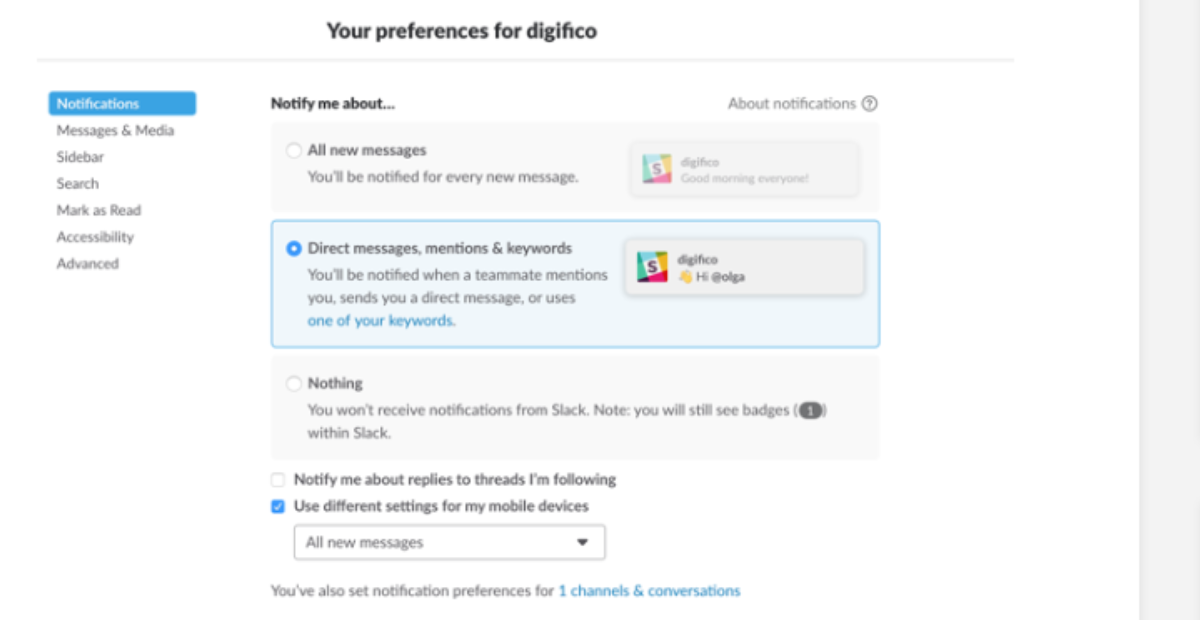1200x620 pixels.
Task: Select Direct messages, mentions & keywords
Action: point(294,247)
